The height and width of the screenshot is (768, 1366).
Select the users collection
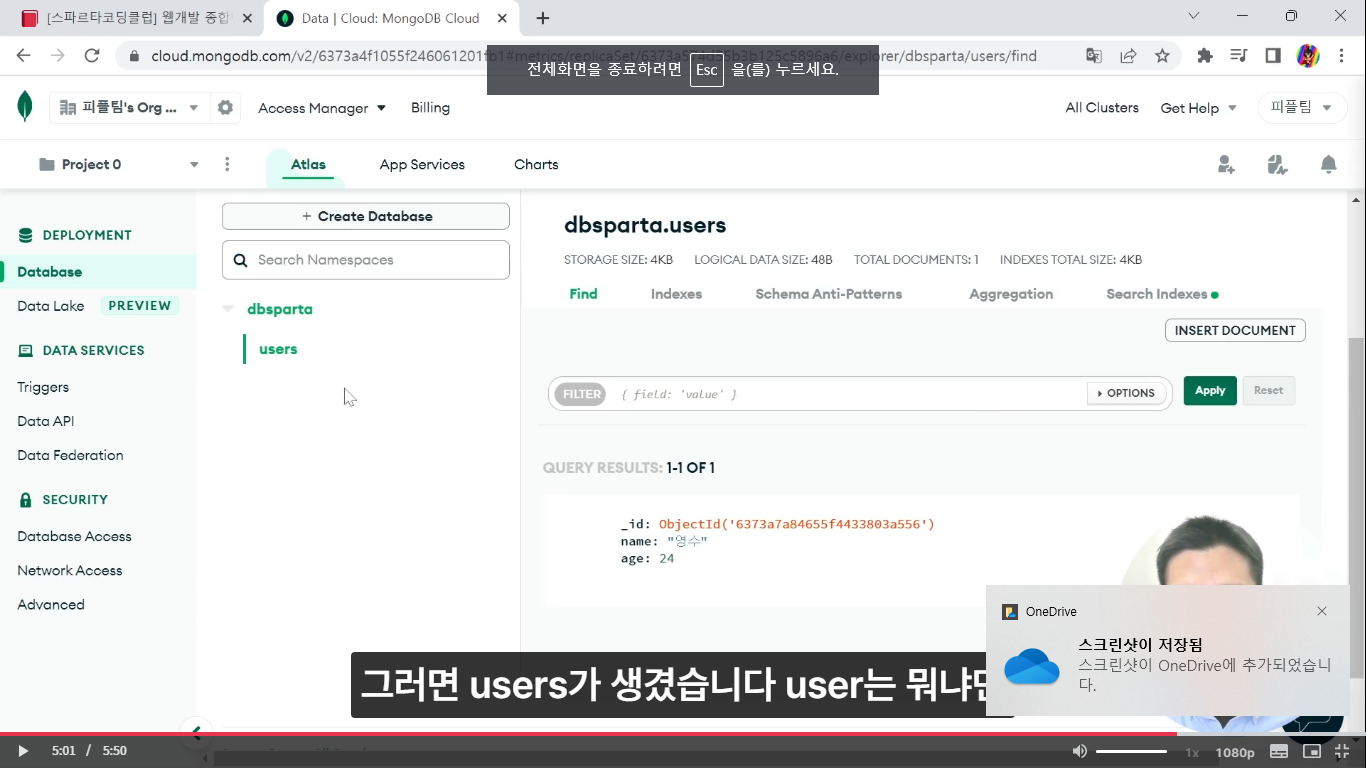[278, 349]
